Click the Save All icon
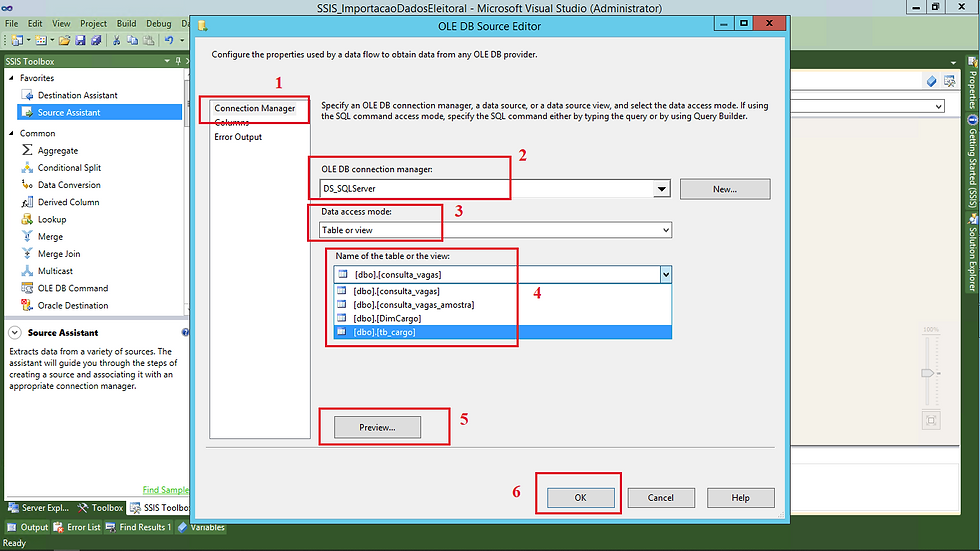 (x=96, y=41)
